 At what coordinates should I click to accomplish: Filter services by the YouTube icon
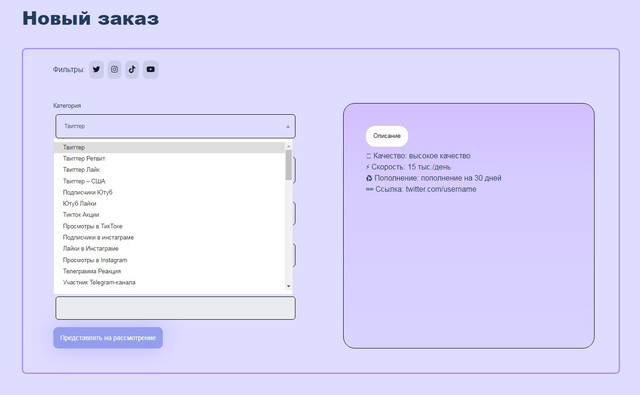(151, 69)
